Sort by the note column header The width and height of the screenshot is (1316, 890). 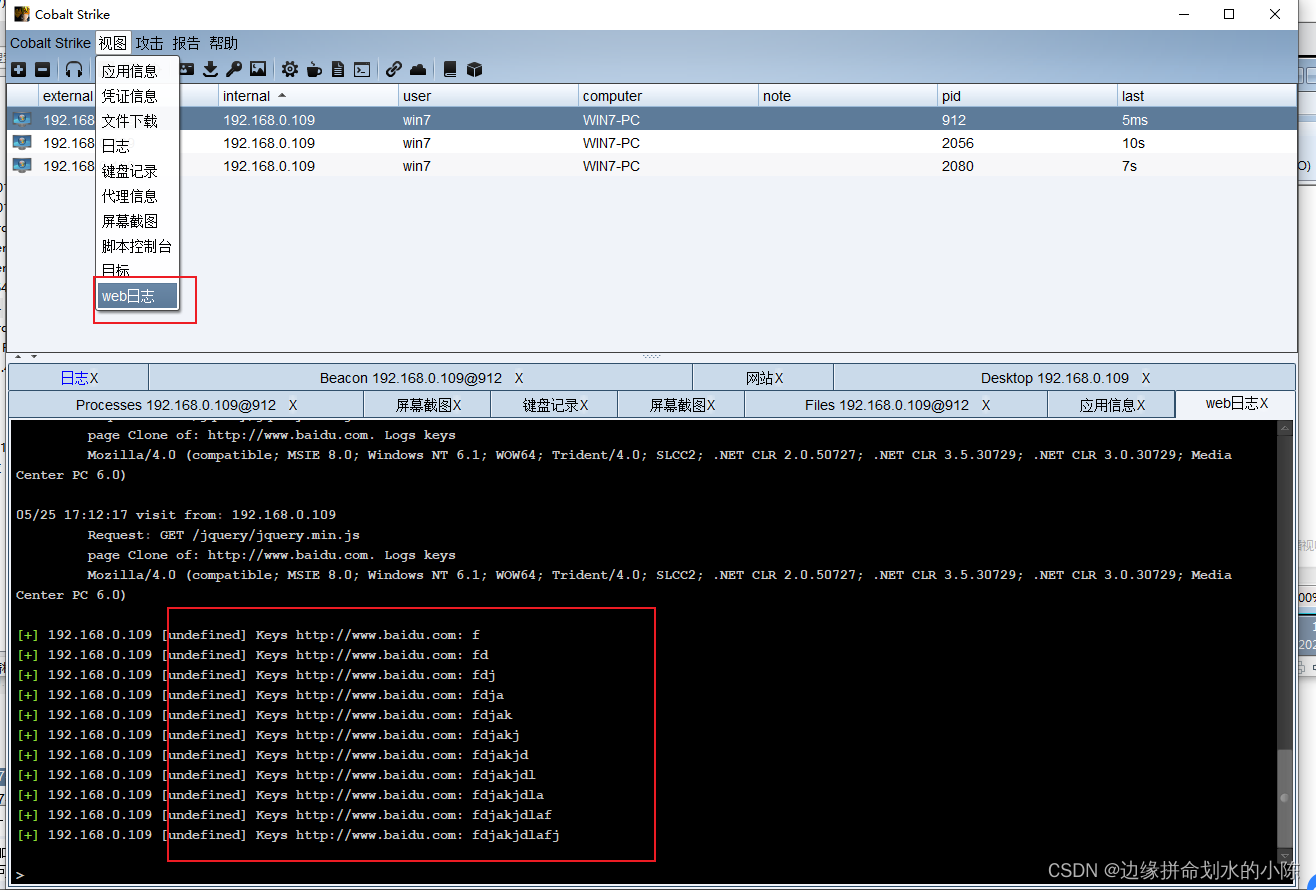tap(848, 96)
